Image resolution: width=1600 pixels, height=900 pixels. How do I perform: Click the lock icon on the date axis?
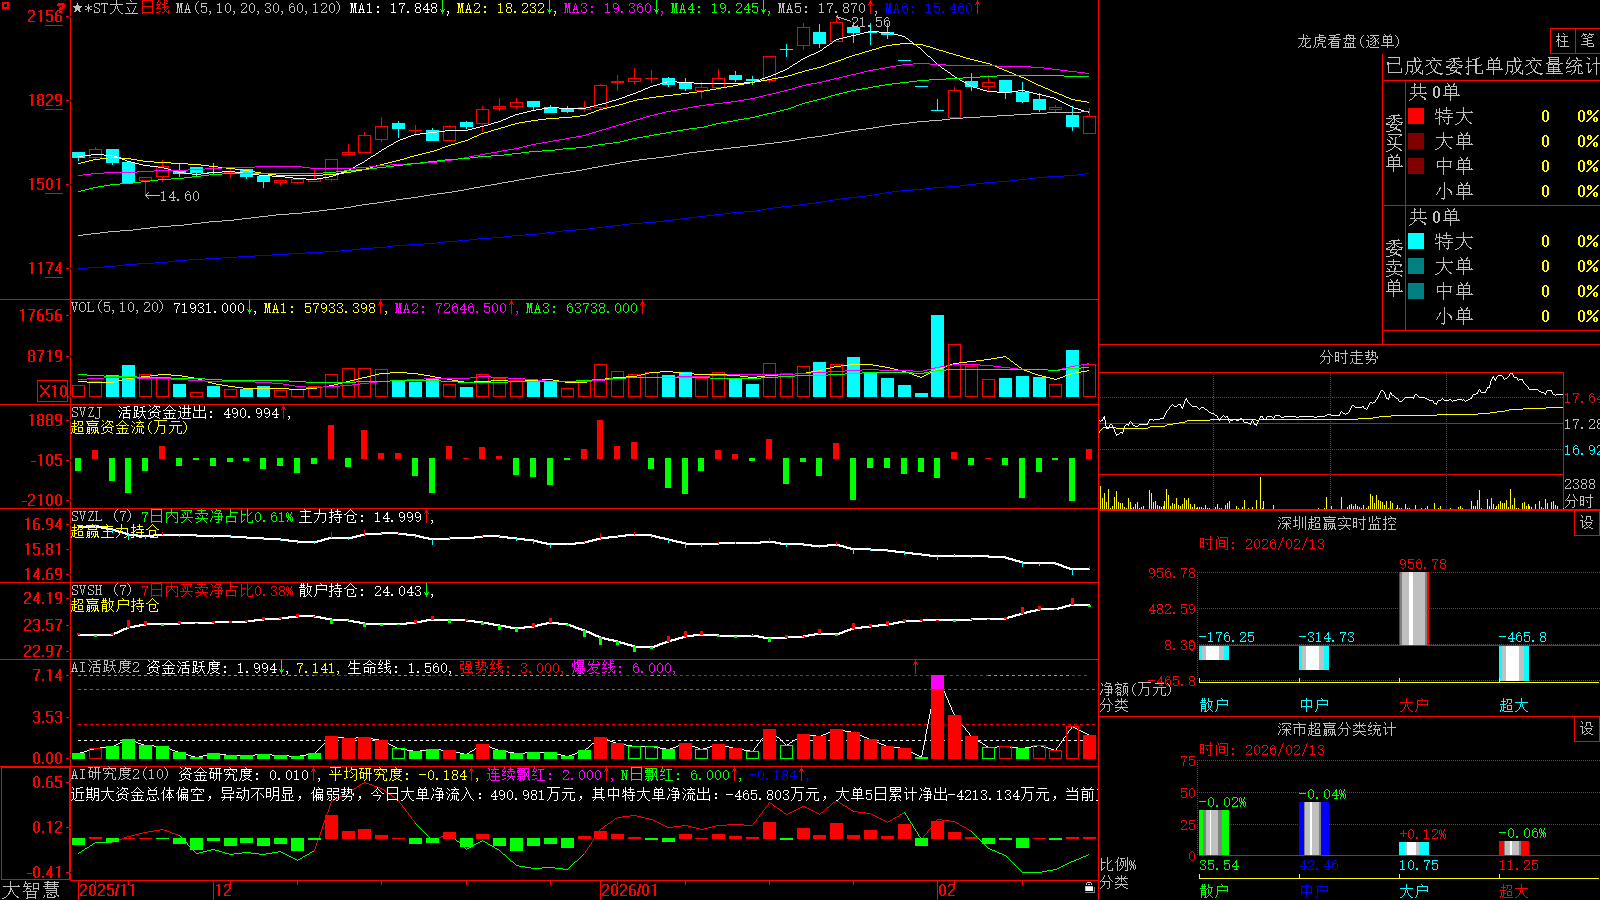point(1089,888)
